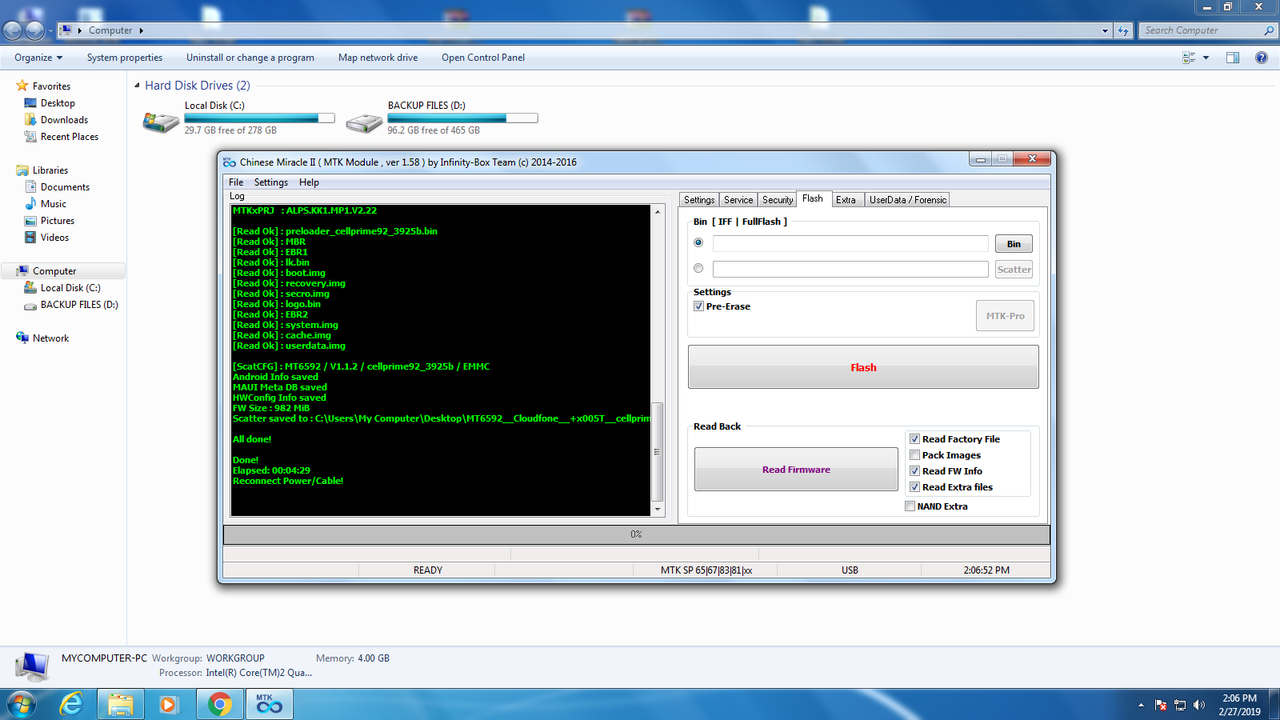
Task: Enable NAND Extra checkbox
Action: click(909, 506)
